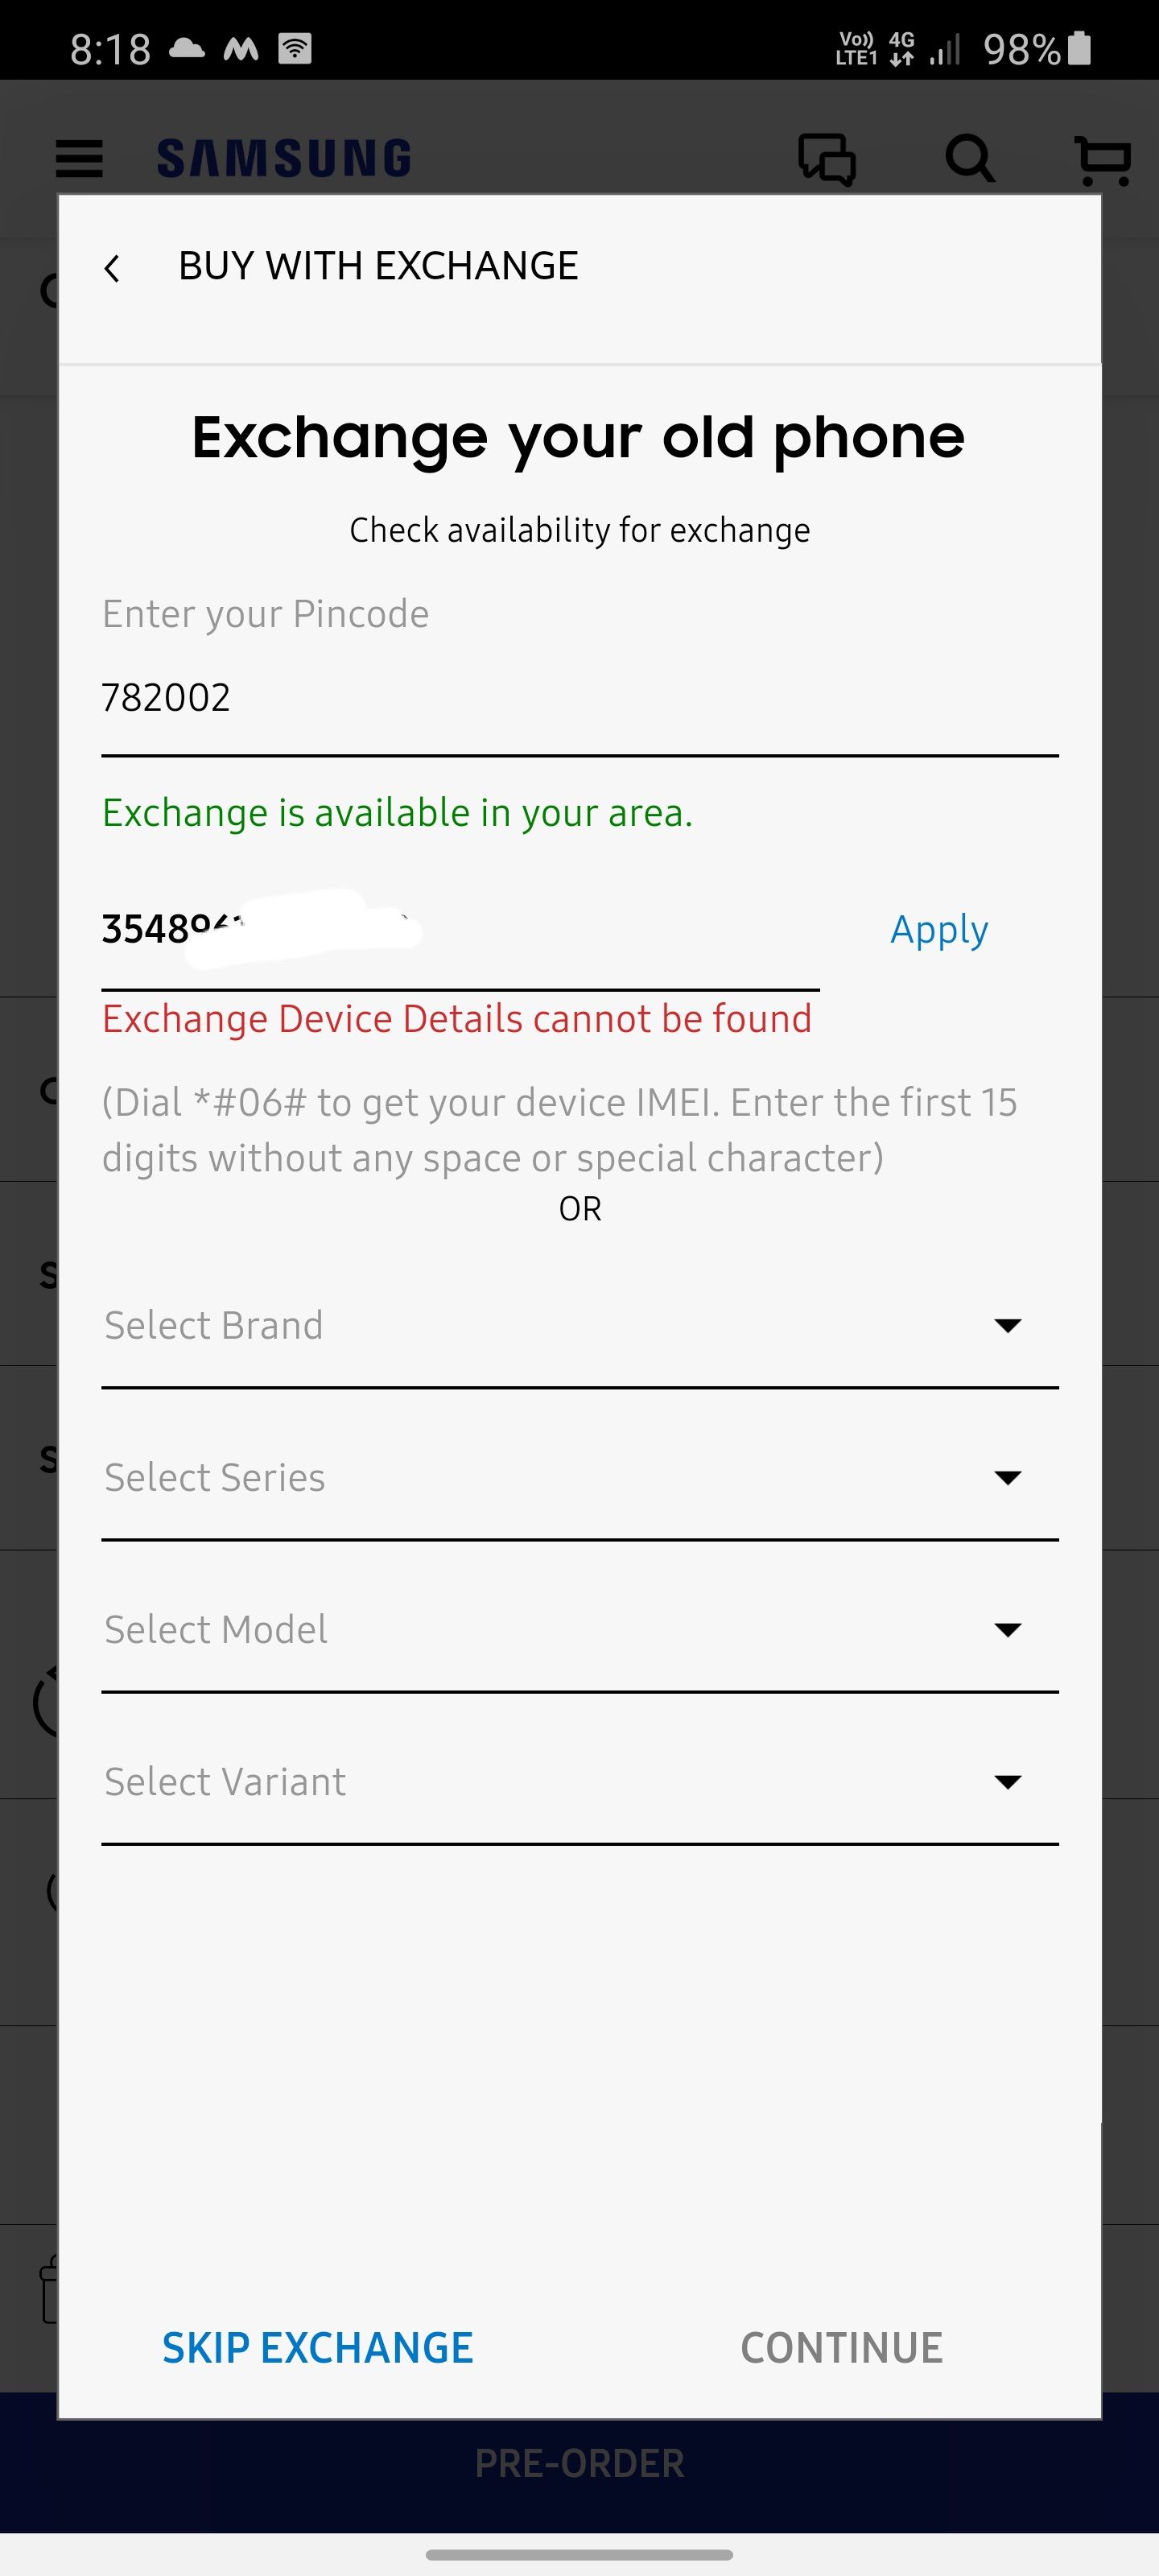Select the PRE-ORDER option at bottom
Viewport: 1159px width, 2576px height.
(579, 2464)
